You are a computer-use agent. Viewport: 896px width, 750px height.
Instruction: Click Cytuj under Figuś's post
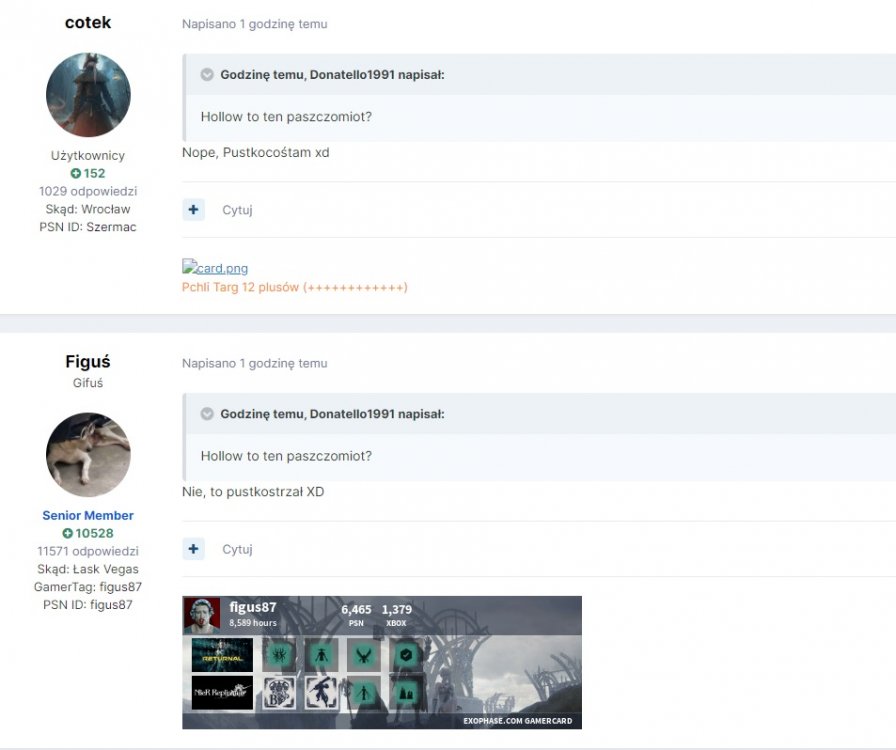click(237, 549)
